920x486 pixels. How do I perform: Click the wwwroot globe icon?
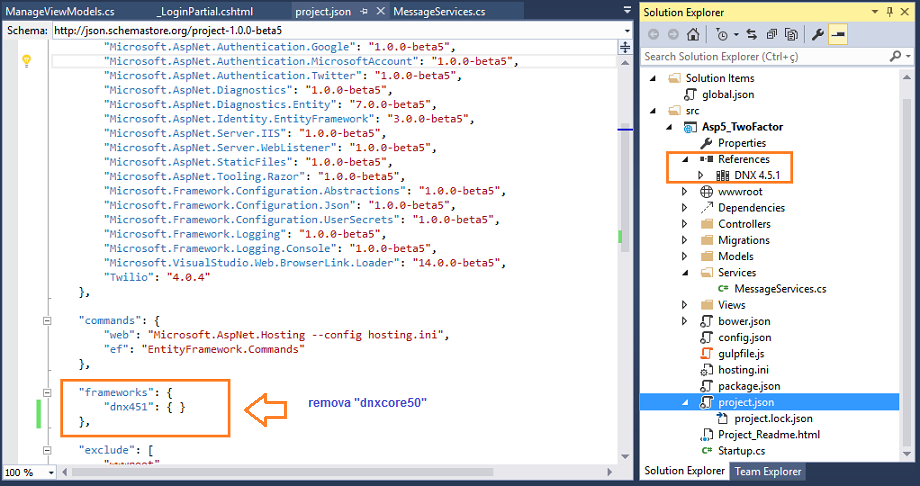(706, 191)
